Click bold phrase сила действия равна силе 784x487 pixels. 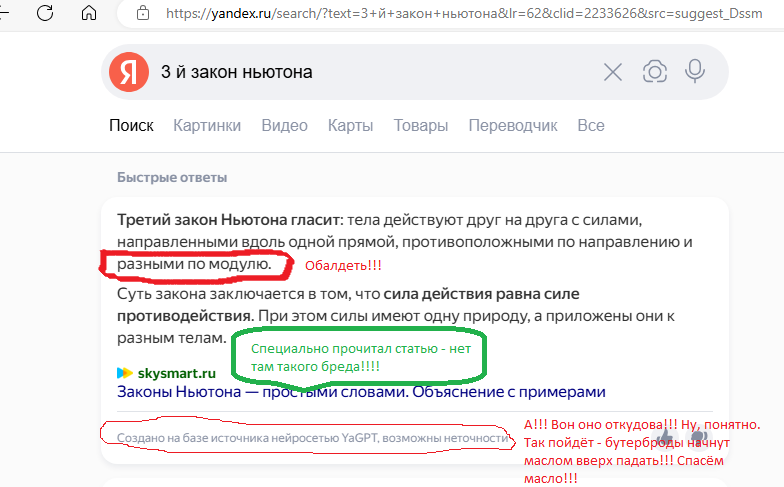coord(481,294)
